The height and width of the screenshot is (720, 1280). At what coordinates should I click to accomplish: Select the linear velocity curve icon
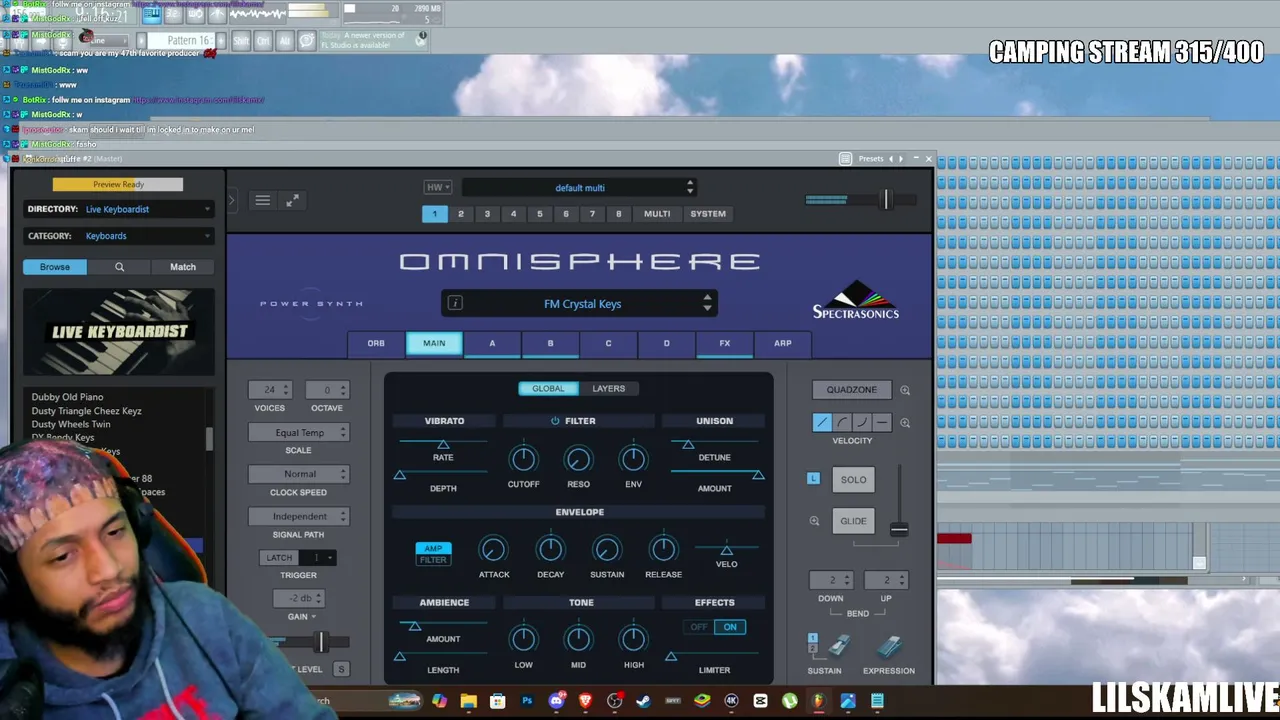(822, 423)
